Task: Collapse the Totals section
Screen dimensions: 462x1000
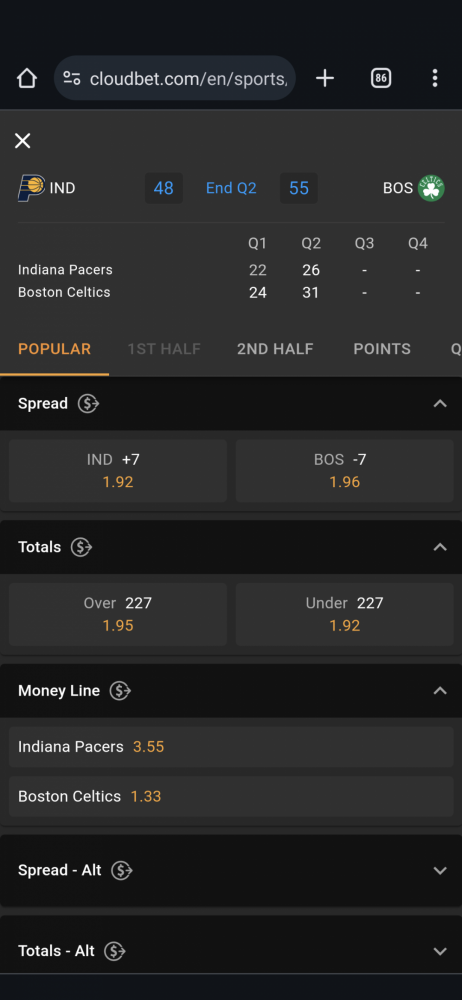Action: tap(440, 547)
